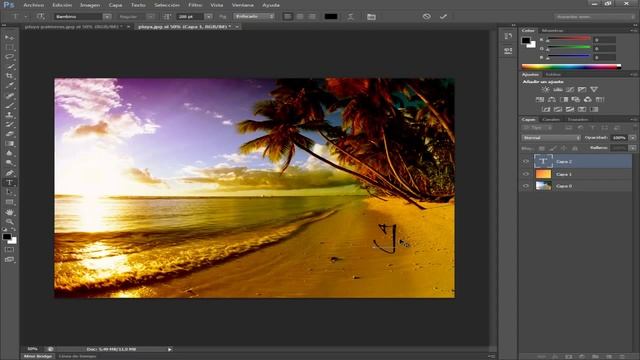Right align the text

pyautogui.click(x=312, y=17)
